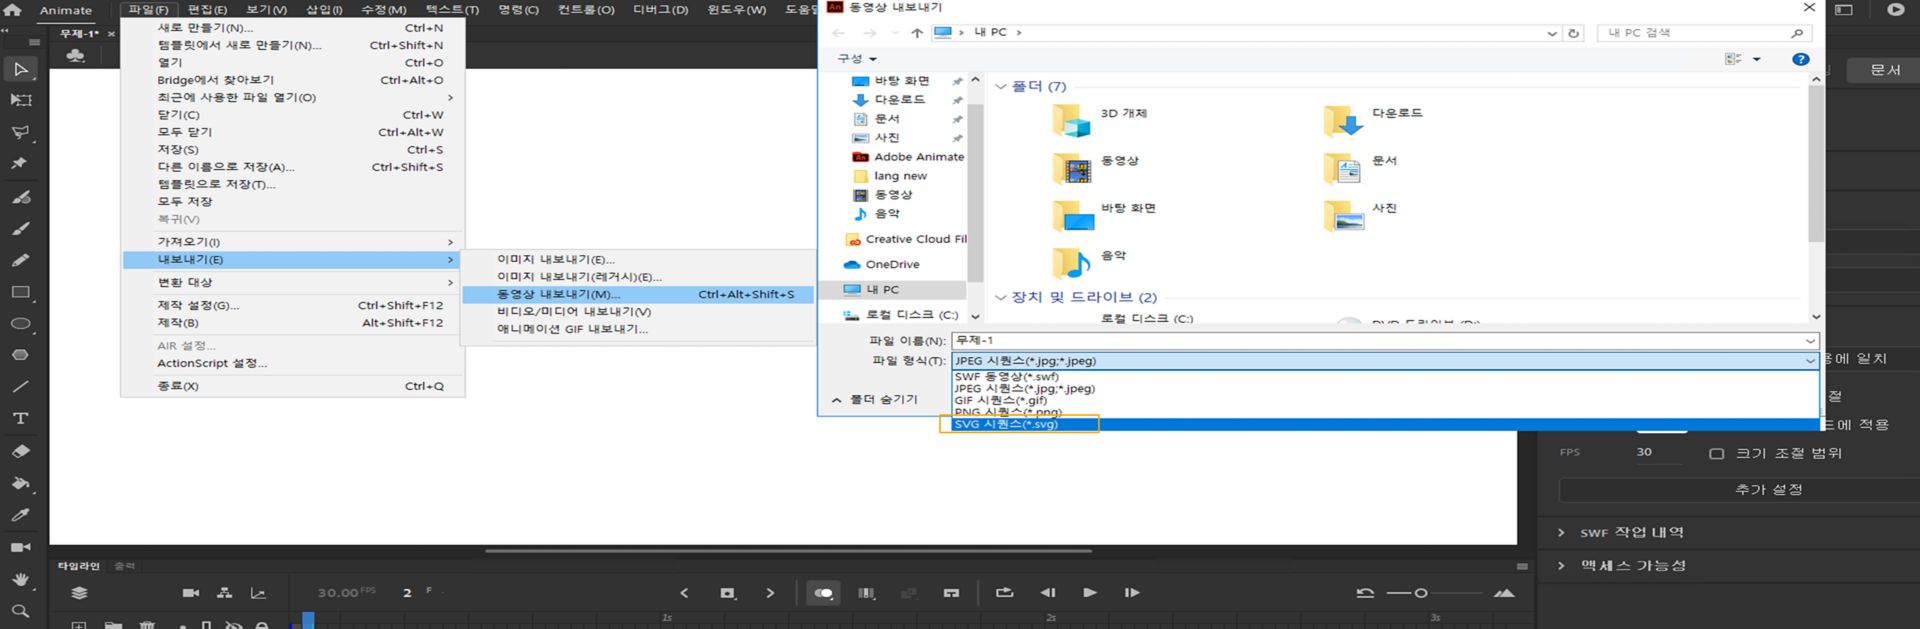The image size is (1920, 629).
Task: Click the up-arrow navigation icon in dialog
Action: [917, 33]
